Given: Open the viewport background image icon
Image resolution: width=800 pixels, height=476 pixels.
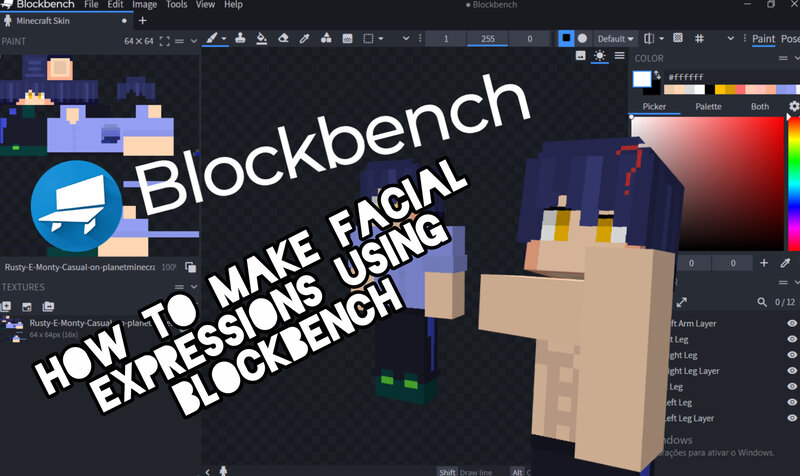Looking at the screenshot, I should point(580,56).
